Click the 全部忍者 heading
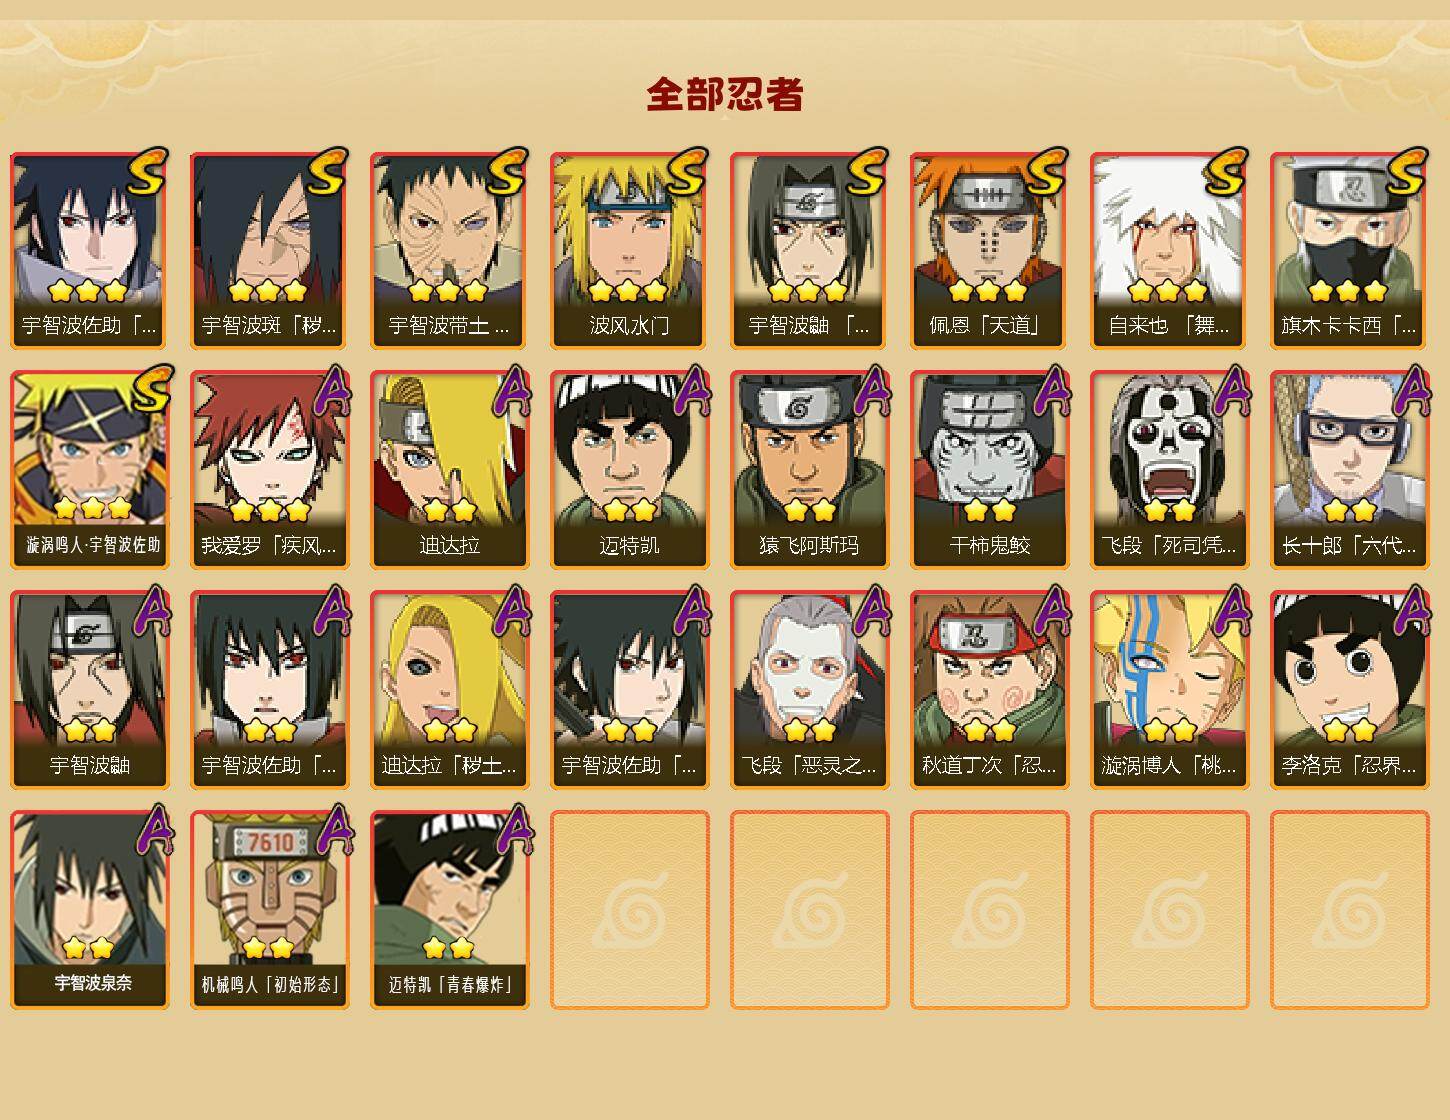The height and width of the screenshot is (1120, 1450). 725,95
